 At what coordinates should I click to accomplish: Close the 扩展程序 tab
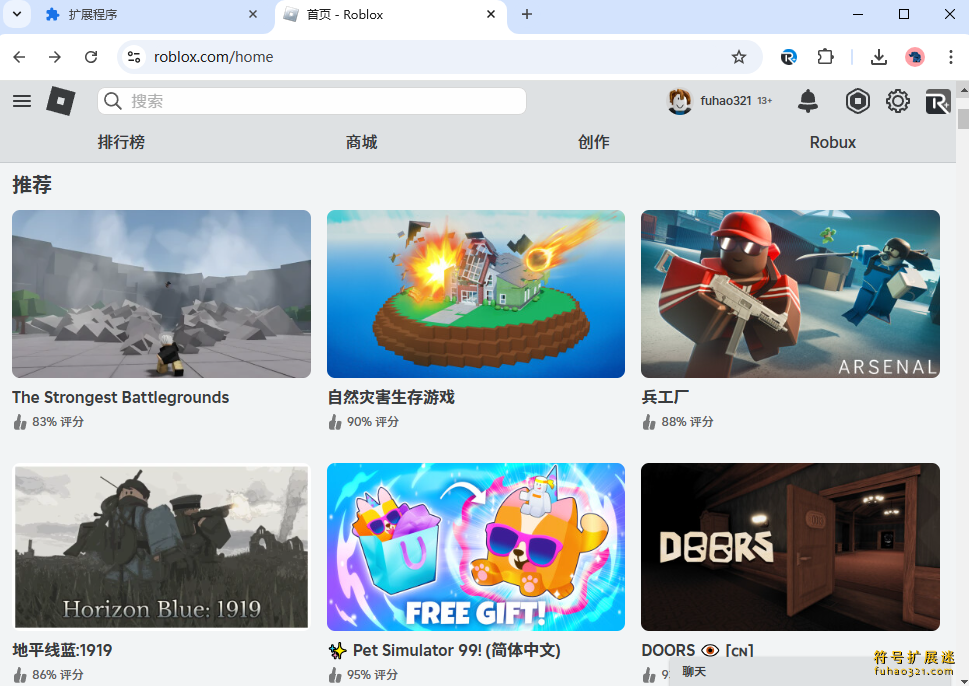253,14
